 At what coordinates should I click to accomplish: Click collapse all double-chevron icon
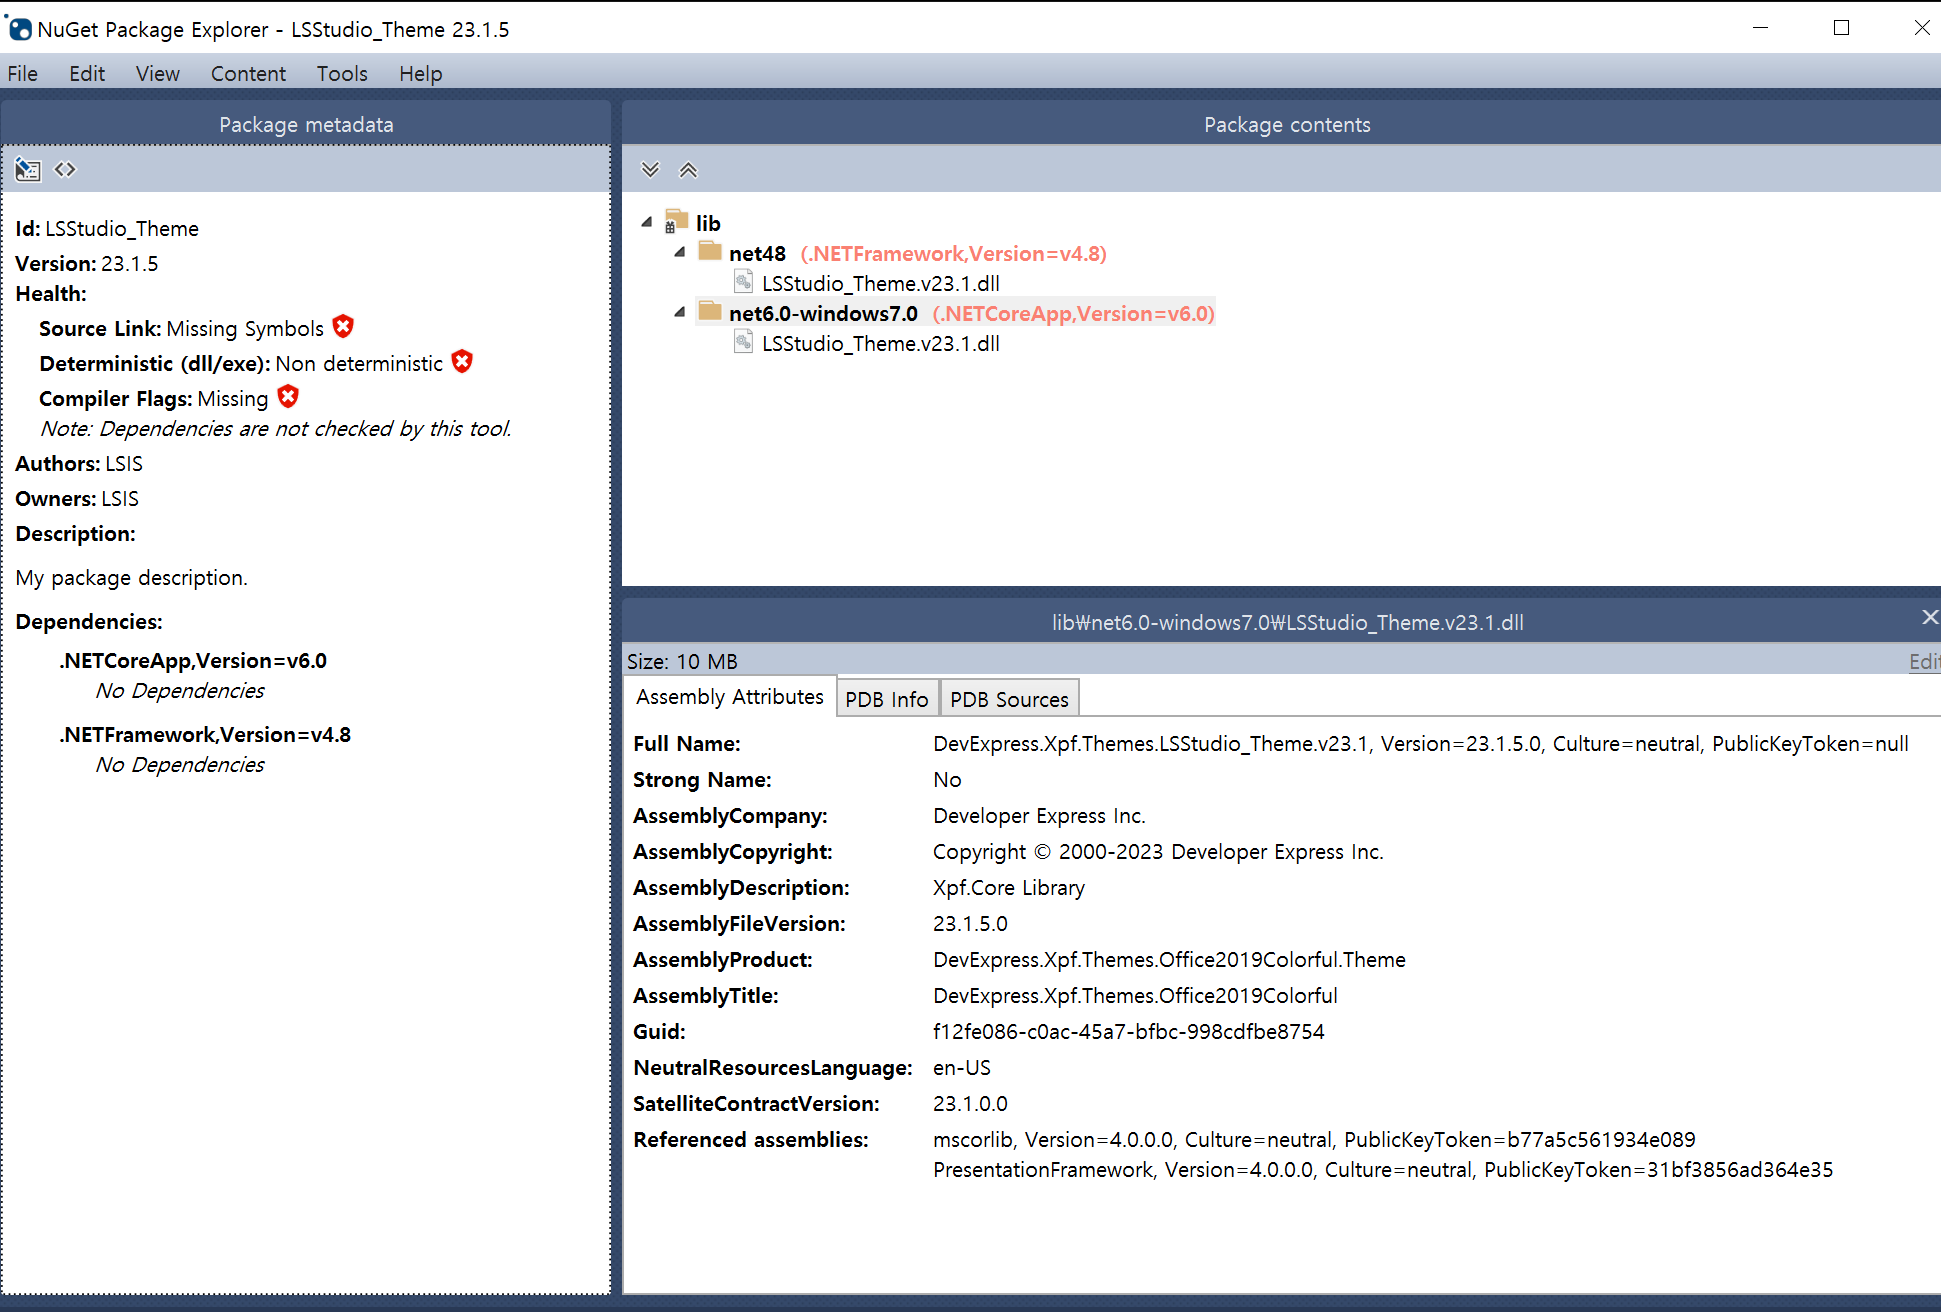point(688,170)
